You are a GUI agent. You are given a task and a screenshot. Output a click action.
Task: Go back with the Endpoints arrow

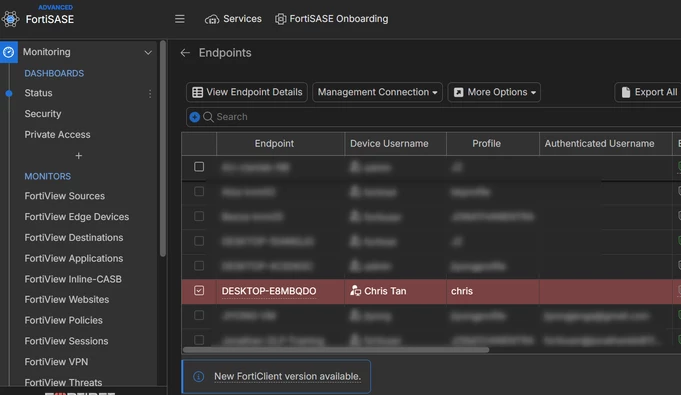pyautogui.click(x=185, y=53)
